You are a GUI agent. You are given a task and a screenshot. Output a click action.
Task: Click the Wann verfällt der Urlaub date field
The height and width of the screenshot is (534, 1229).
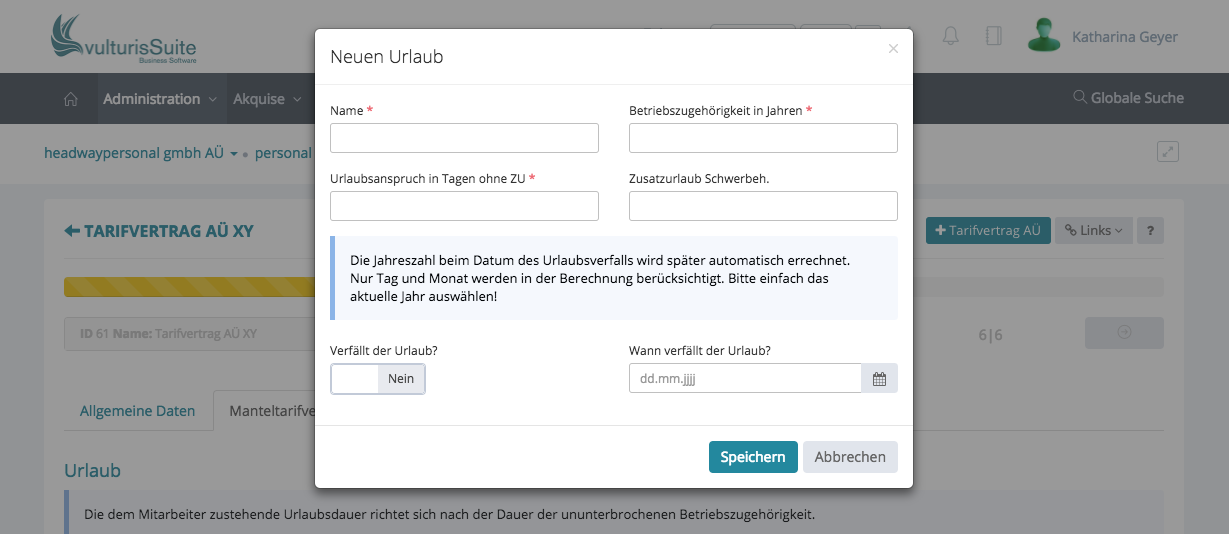tap(744, 379)
